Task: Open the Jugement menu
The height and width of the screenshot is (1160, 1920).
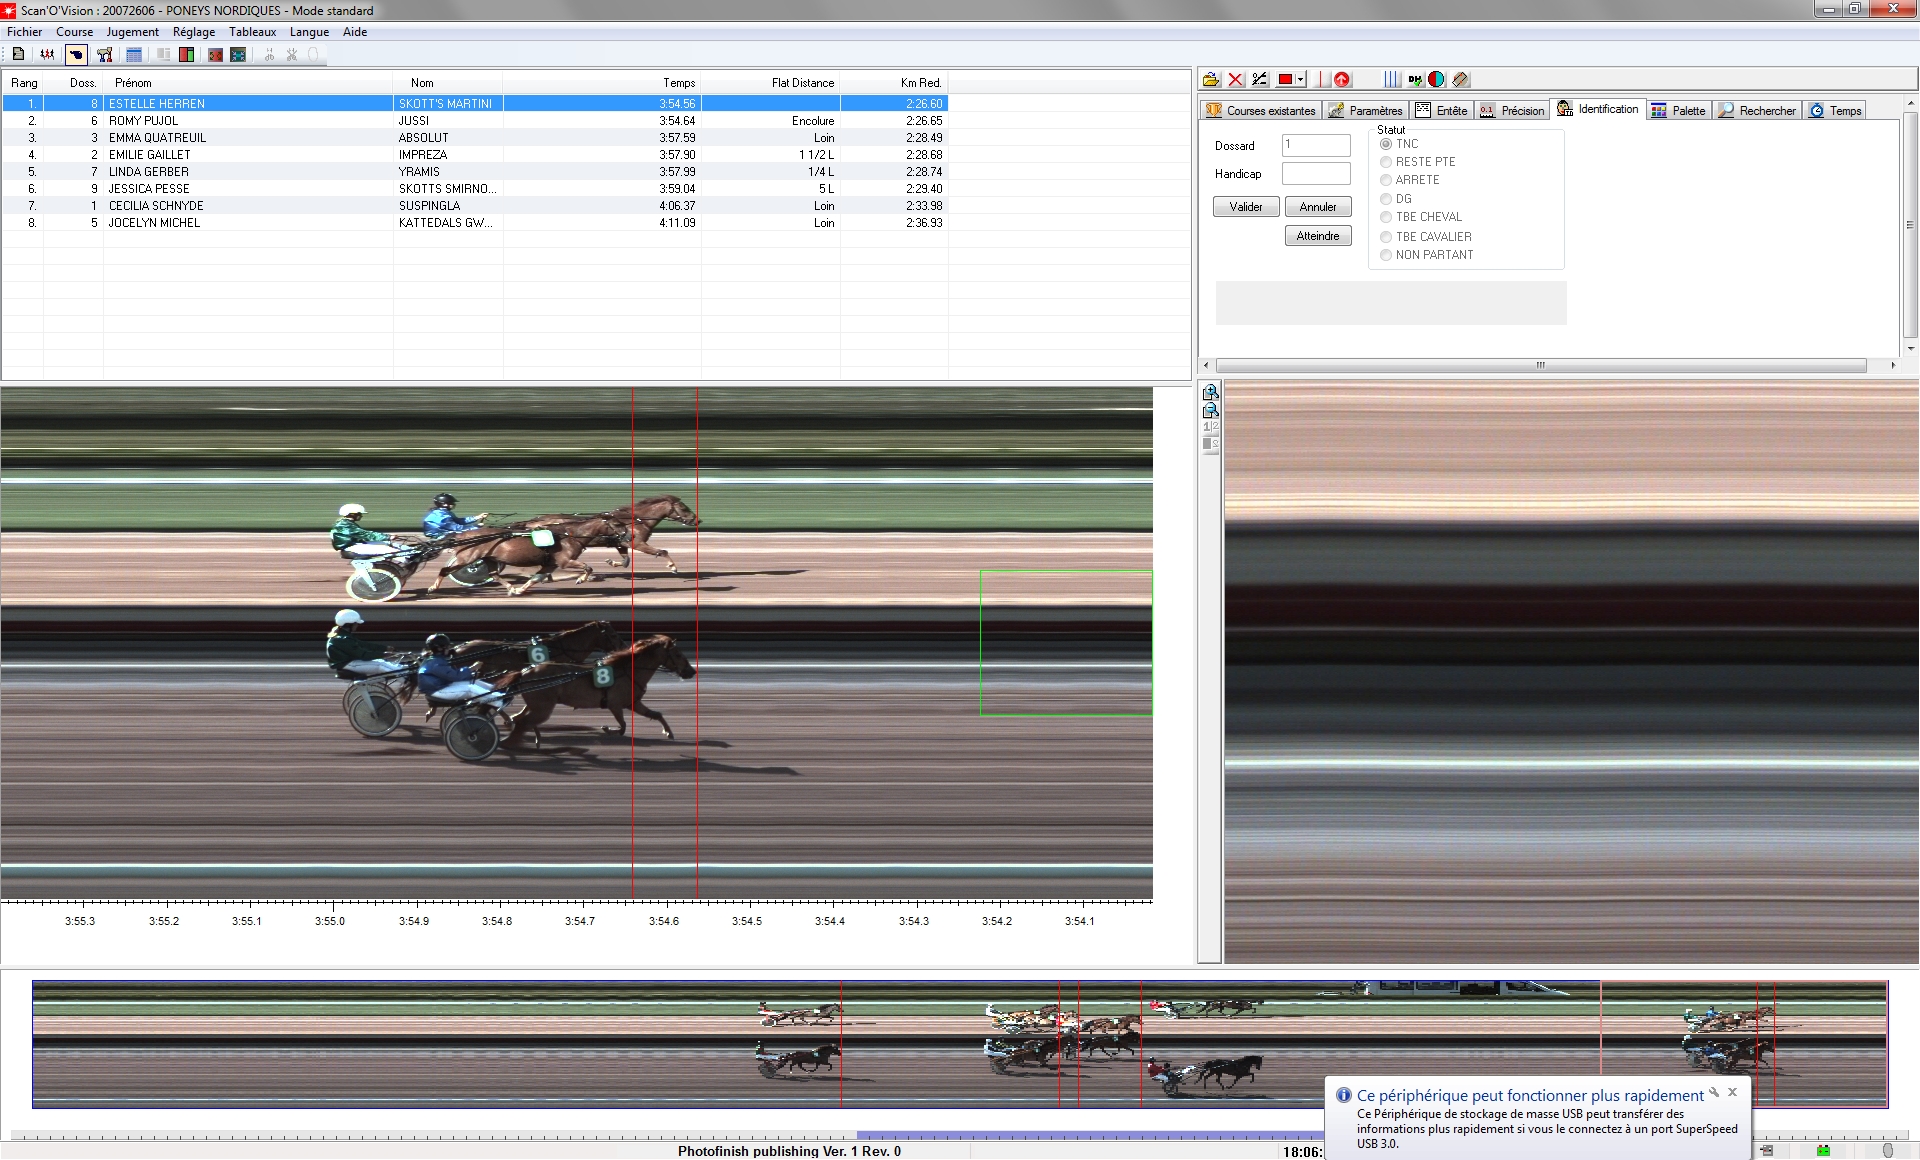Action: [x=133, y=32]
